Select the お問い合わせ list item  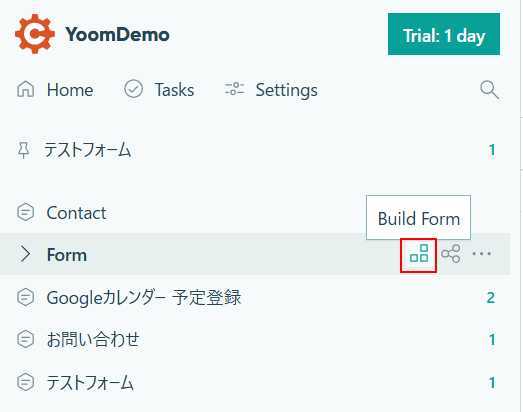click(x=255, y=339)
